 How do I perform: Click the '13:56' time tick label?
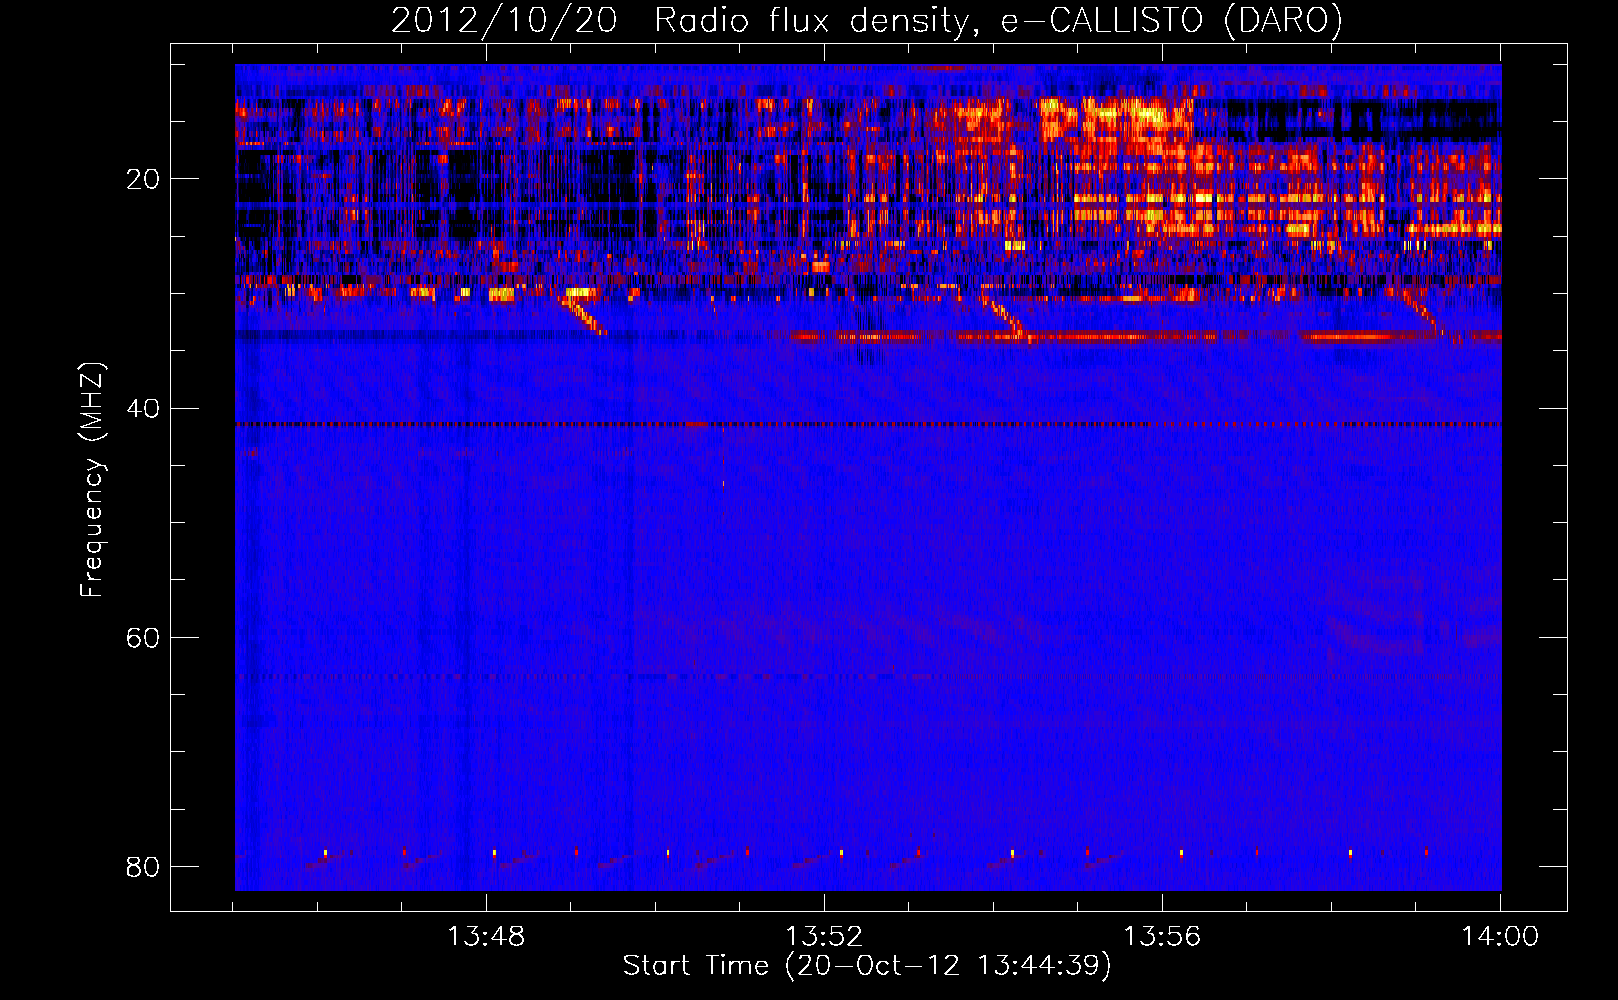point(1162,937)
